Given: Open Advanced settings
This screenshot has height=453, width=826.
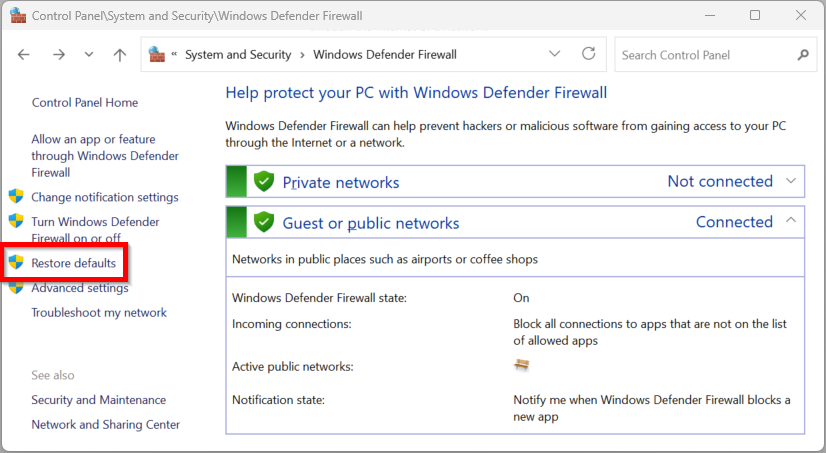Looking at the screenshot, I should coord(80,289).
